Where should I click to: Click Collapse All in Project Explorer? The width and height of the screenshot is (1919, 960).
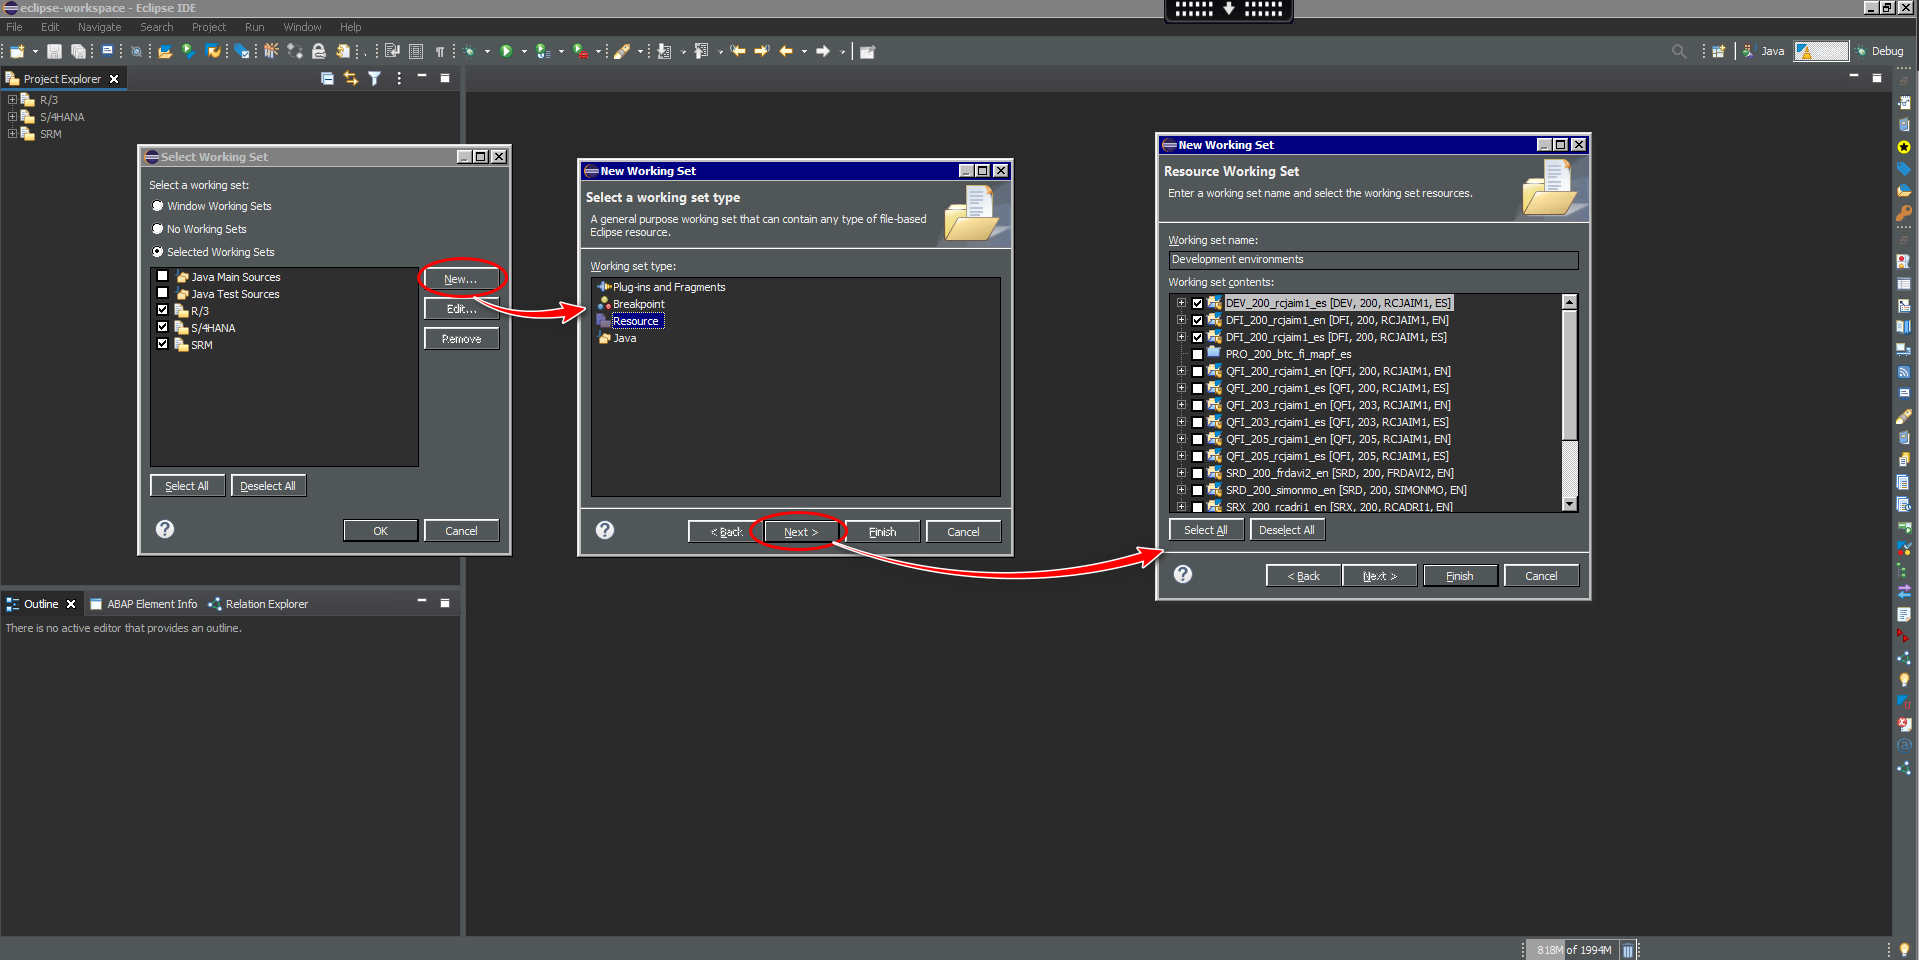pos(327,78)
